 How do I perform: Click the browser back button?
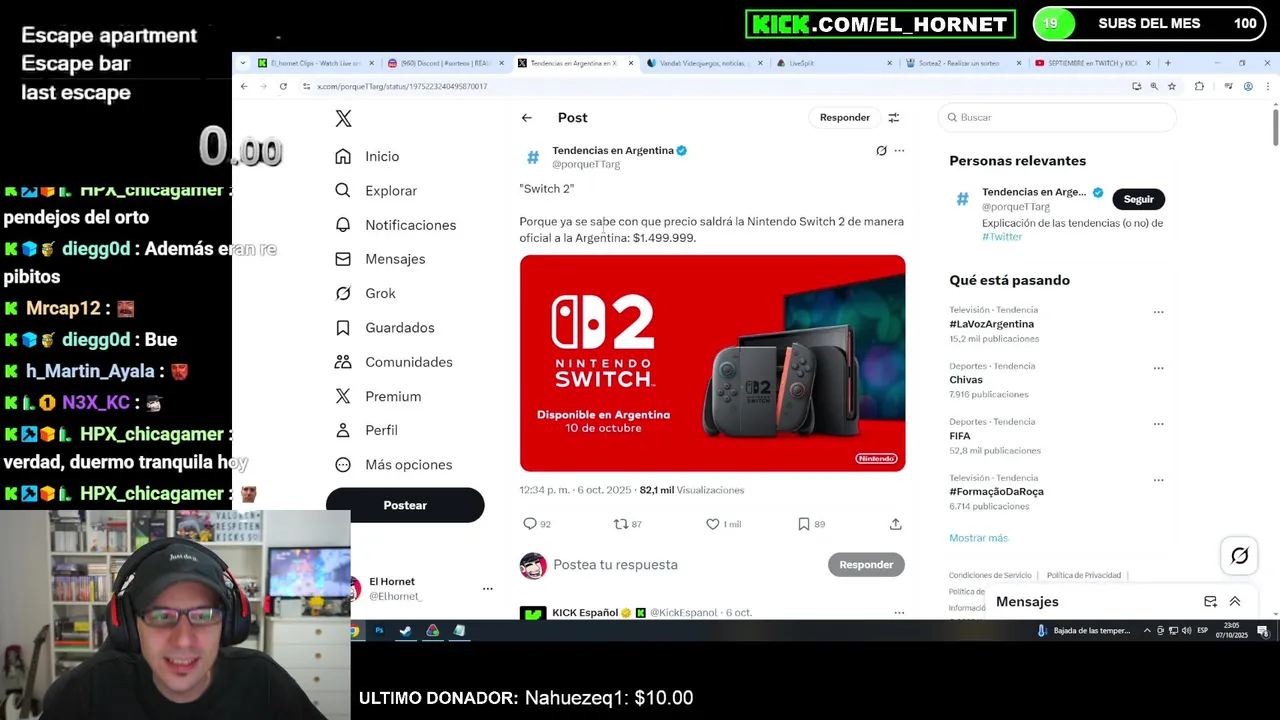(x=244, y=87)
